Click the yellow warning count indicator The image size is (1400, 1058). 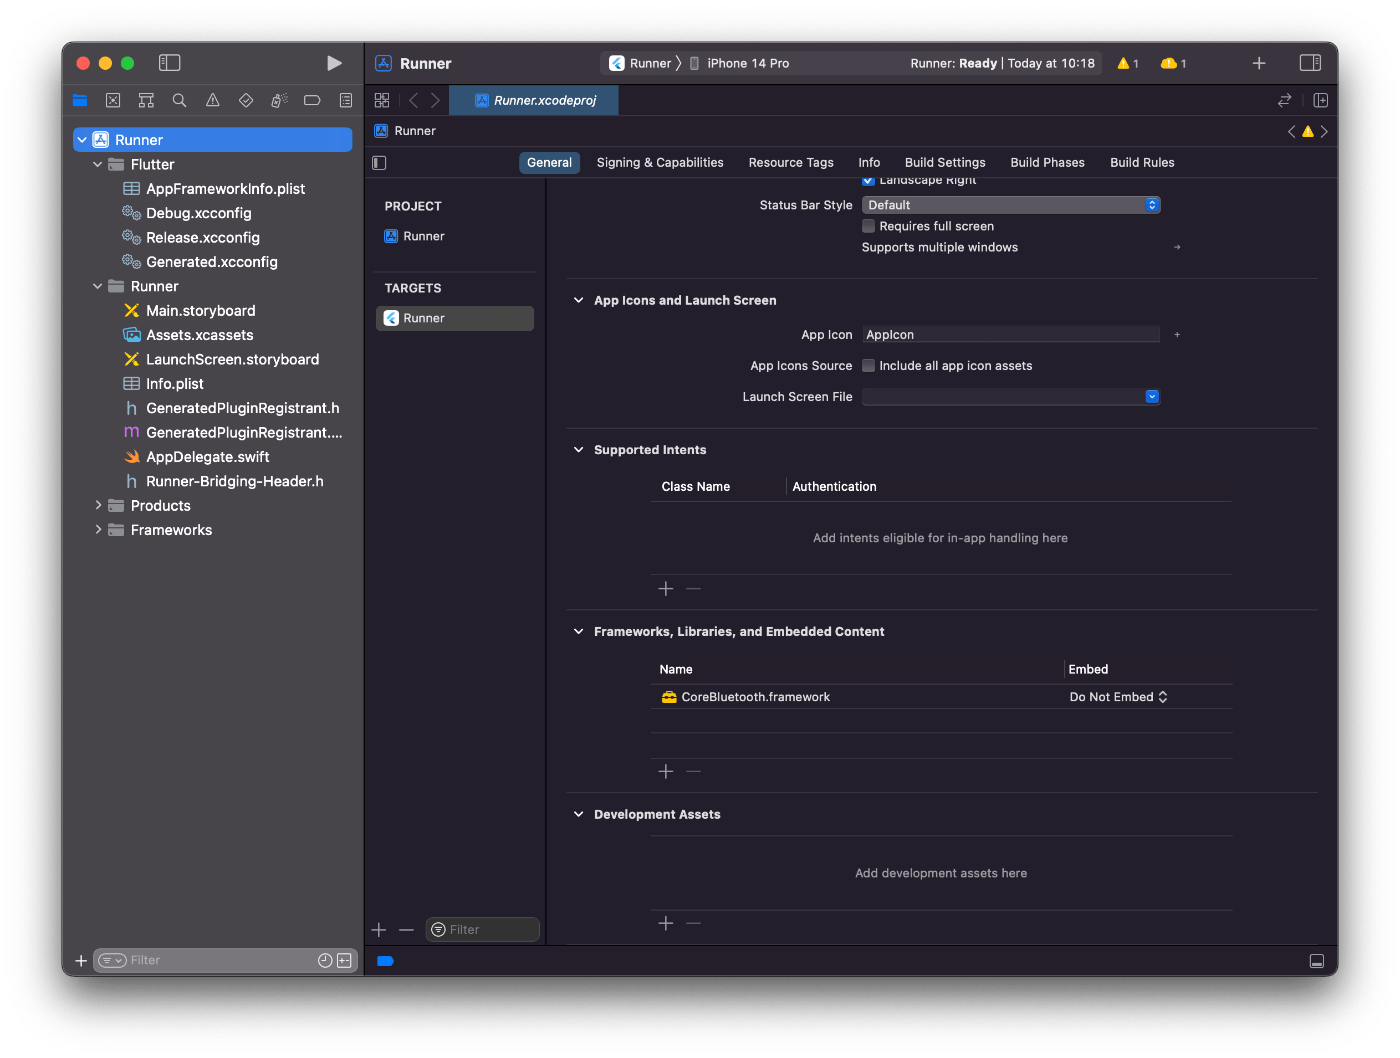1128,63
